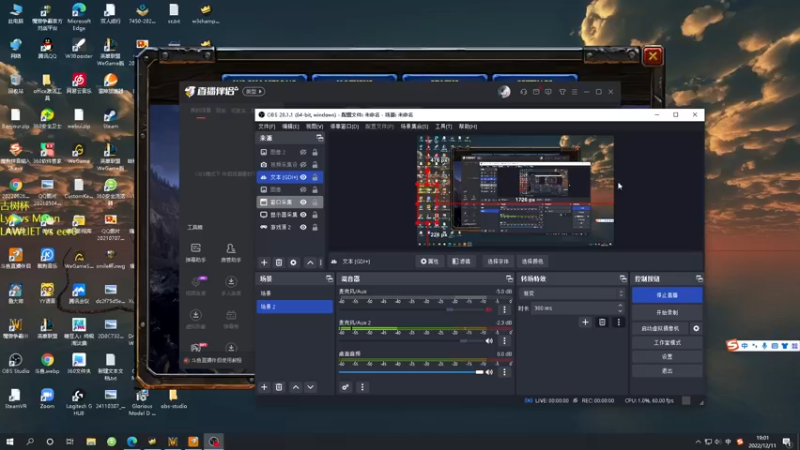Hide the 窗口采集 window capture source
The width and height of the screenshot is (800, 450).
pos(303,202)
